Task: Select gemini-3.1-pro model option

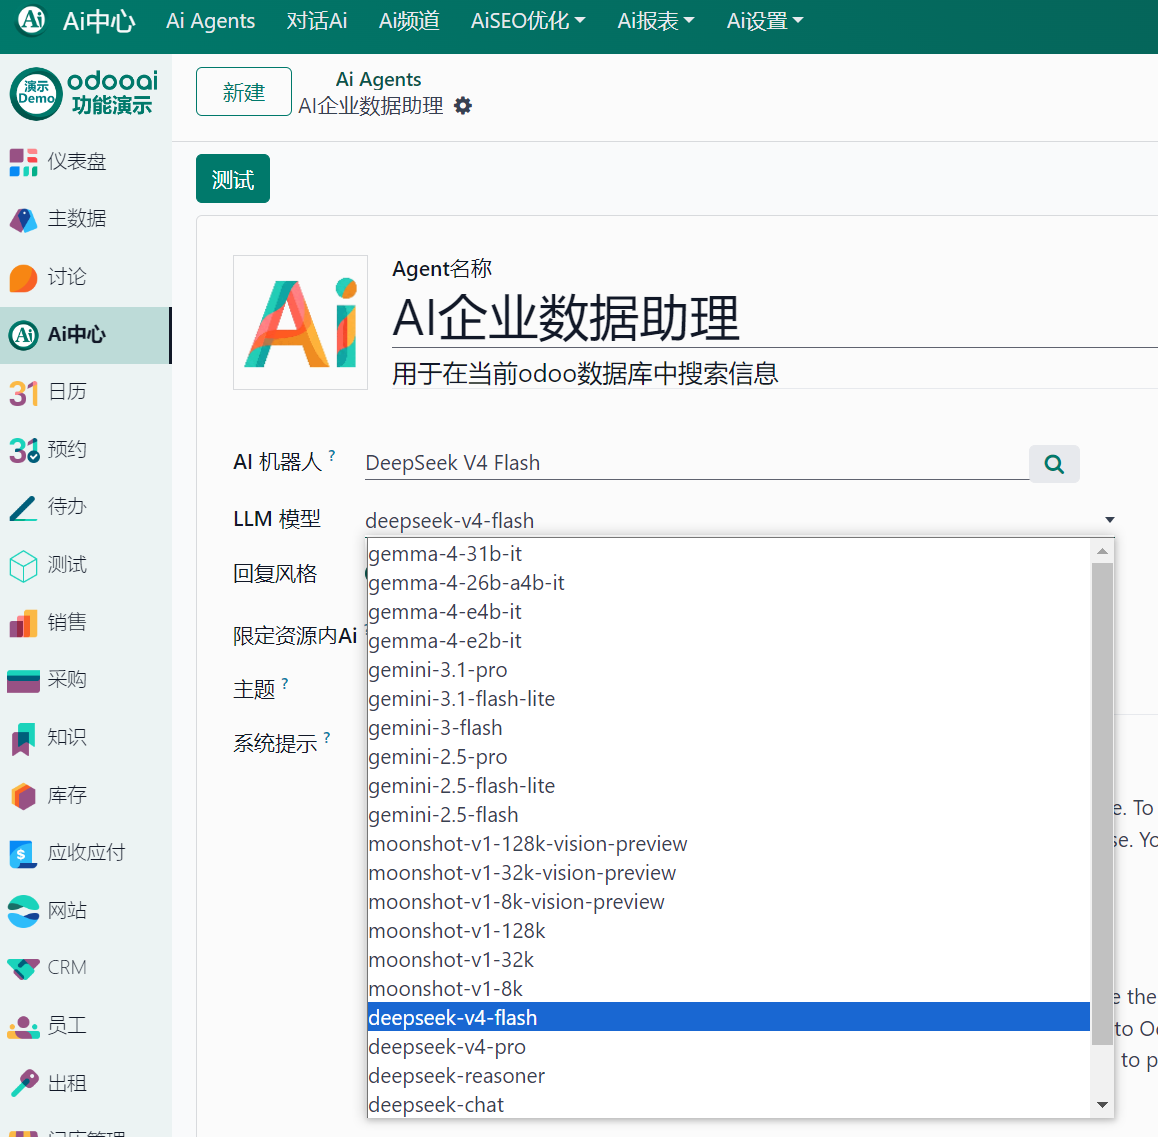Action: tap(728, 670)
